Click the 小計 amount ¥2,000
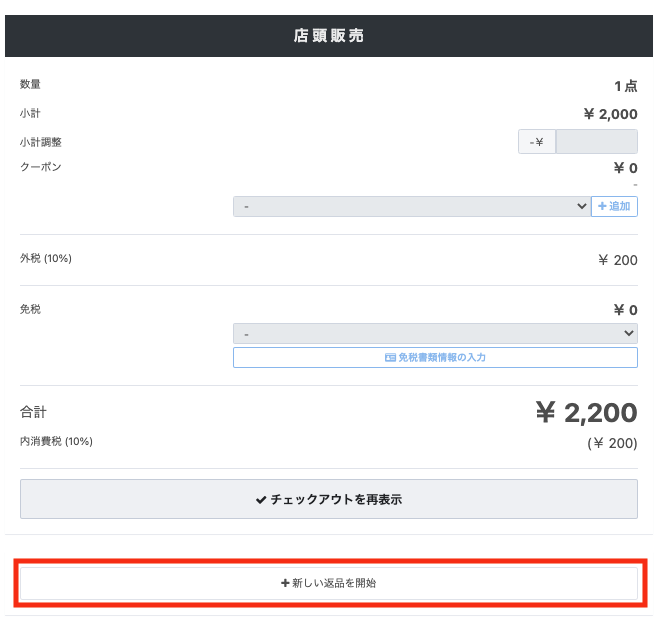Image resolution: width=660 pixels, height=620 pixels. 610,114
